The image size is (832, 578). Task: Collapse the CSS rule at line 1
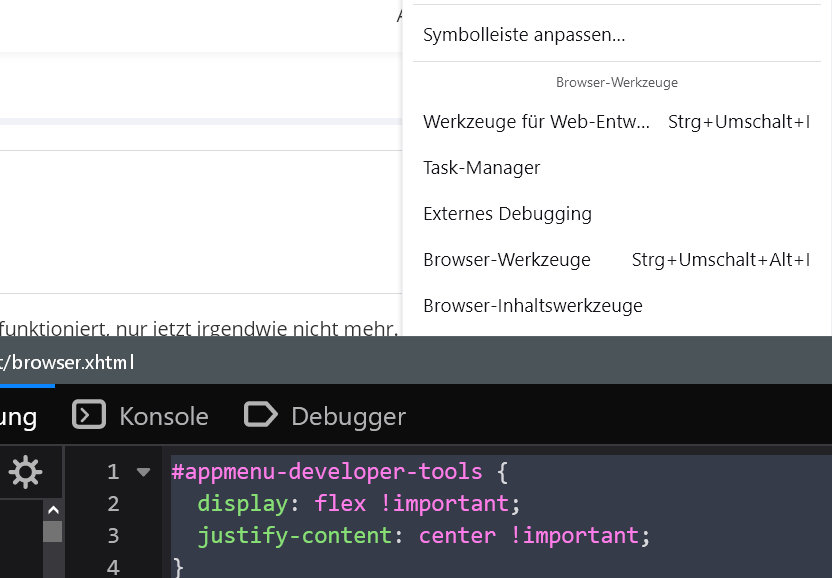(x=143, y=472)
